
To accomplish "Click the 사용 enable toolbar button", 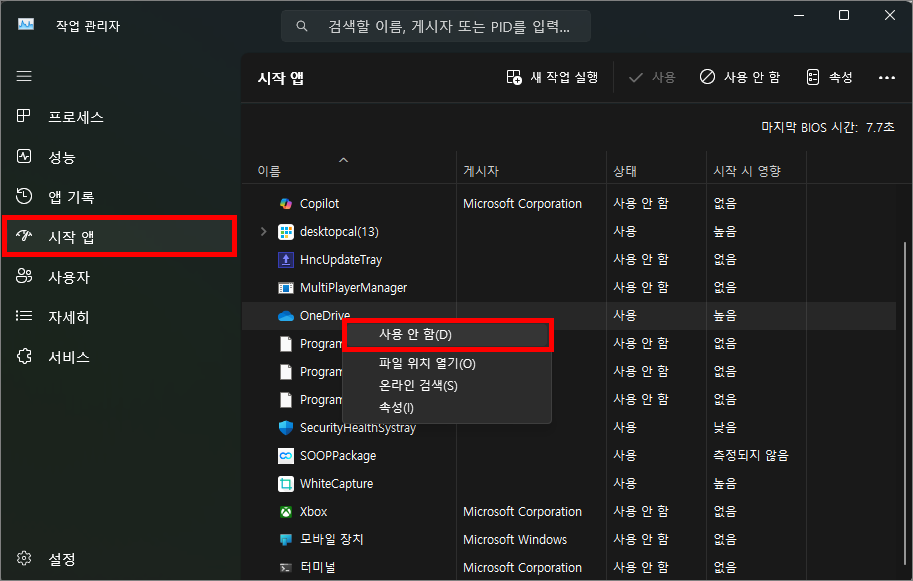I will (x=652, y=77).
